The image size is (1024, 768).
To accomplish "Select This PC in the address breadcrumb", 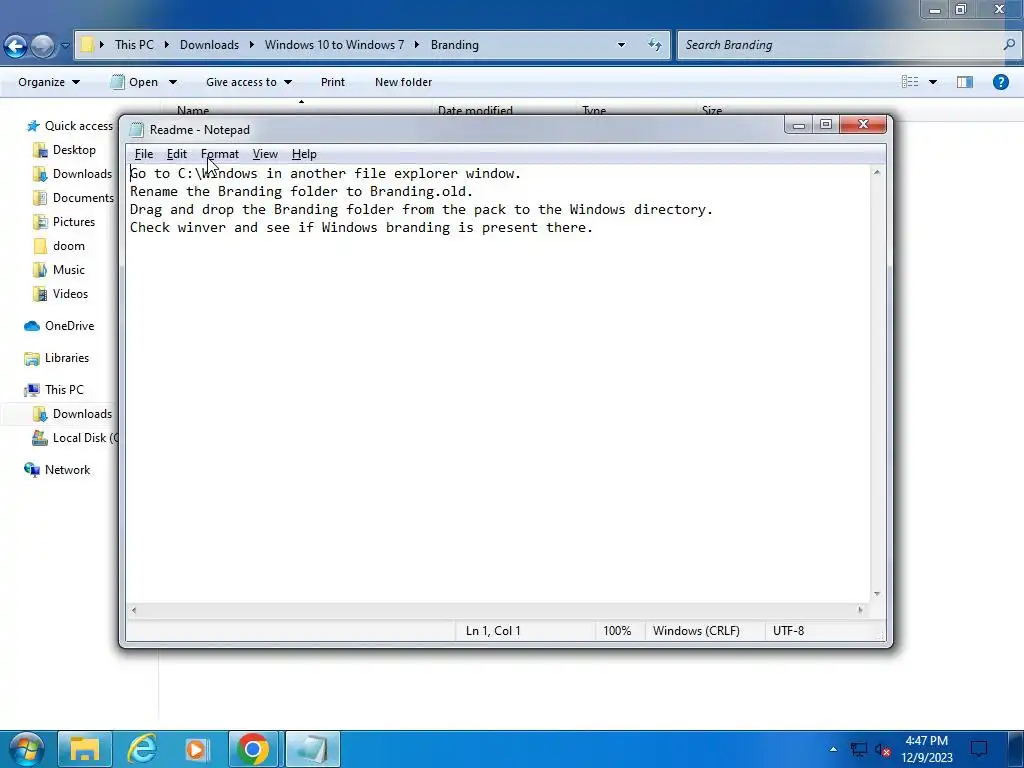I will tap(135, 45).
